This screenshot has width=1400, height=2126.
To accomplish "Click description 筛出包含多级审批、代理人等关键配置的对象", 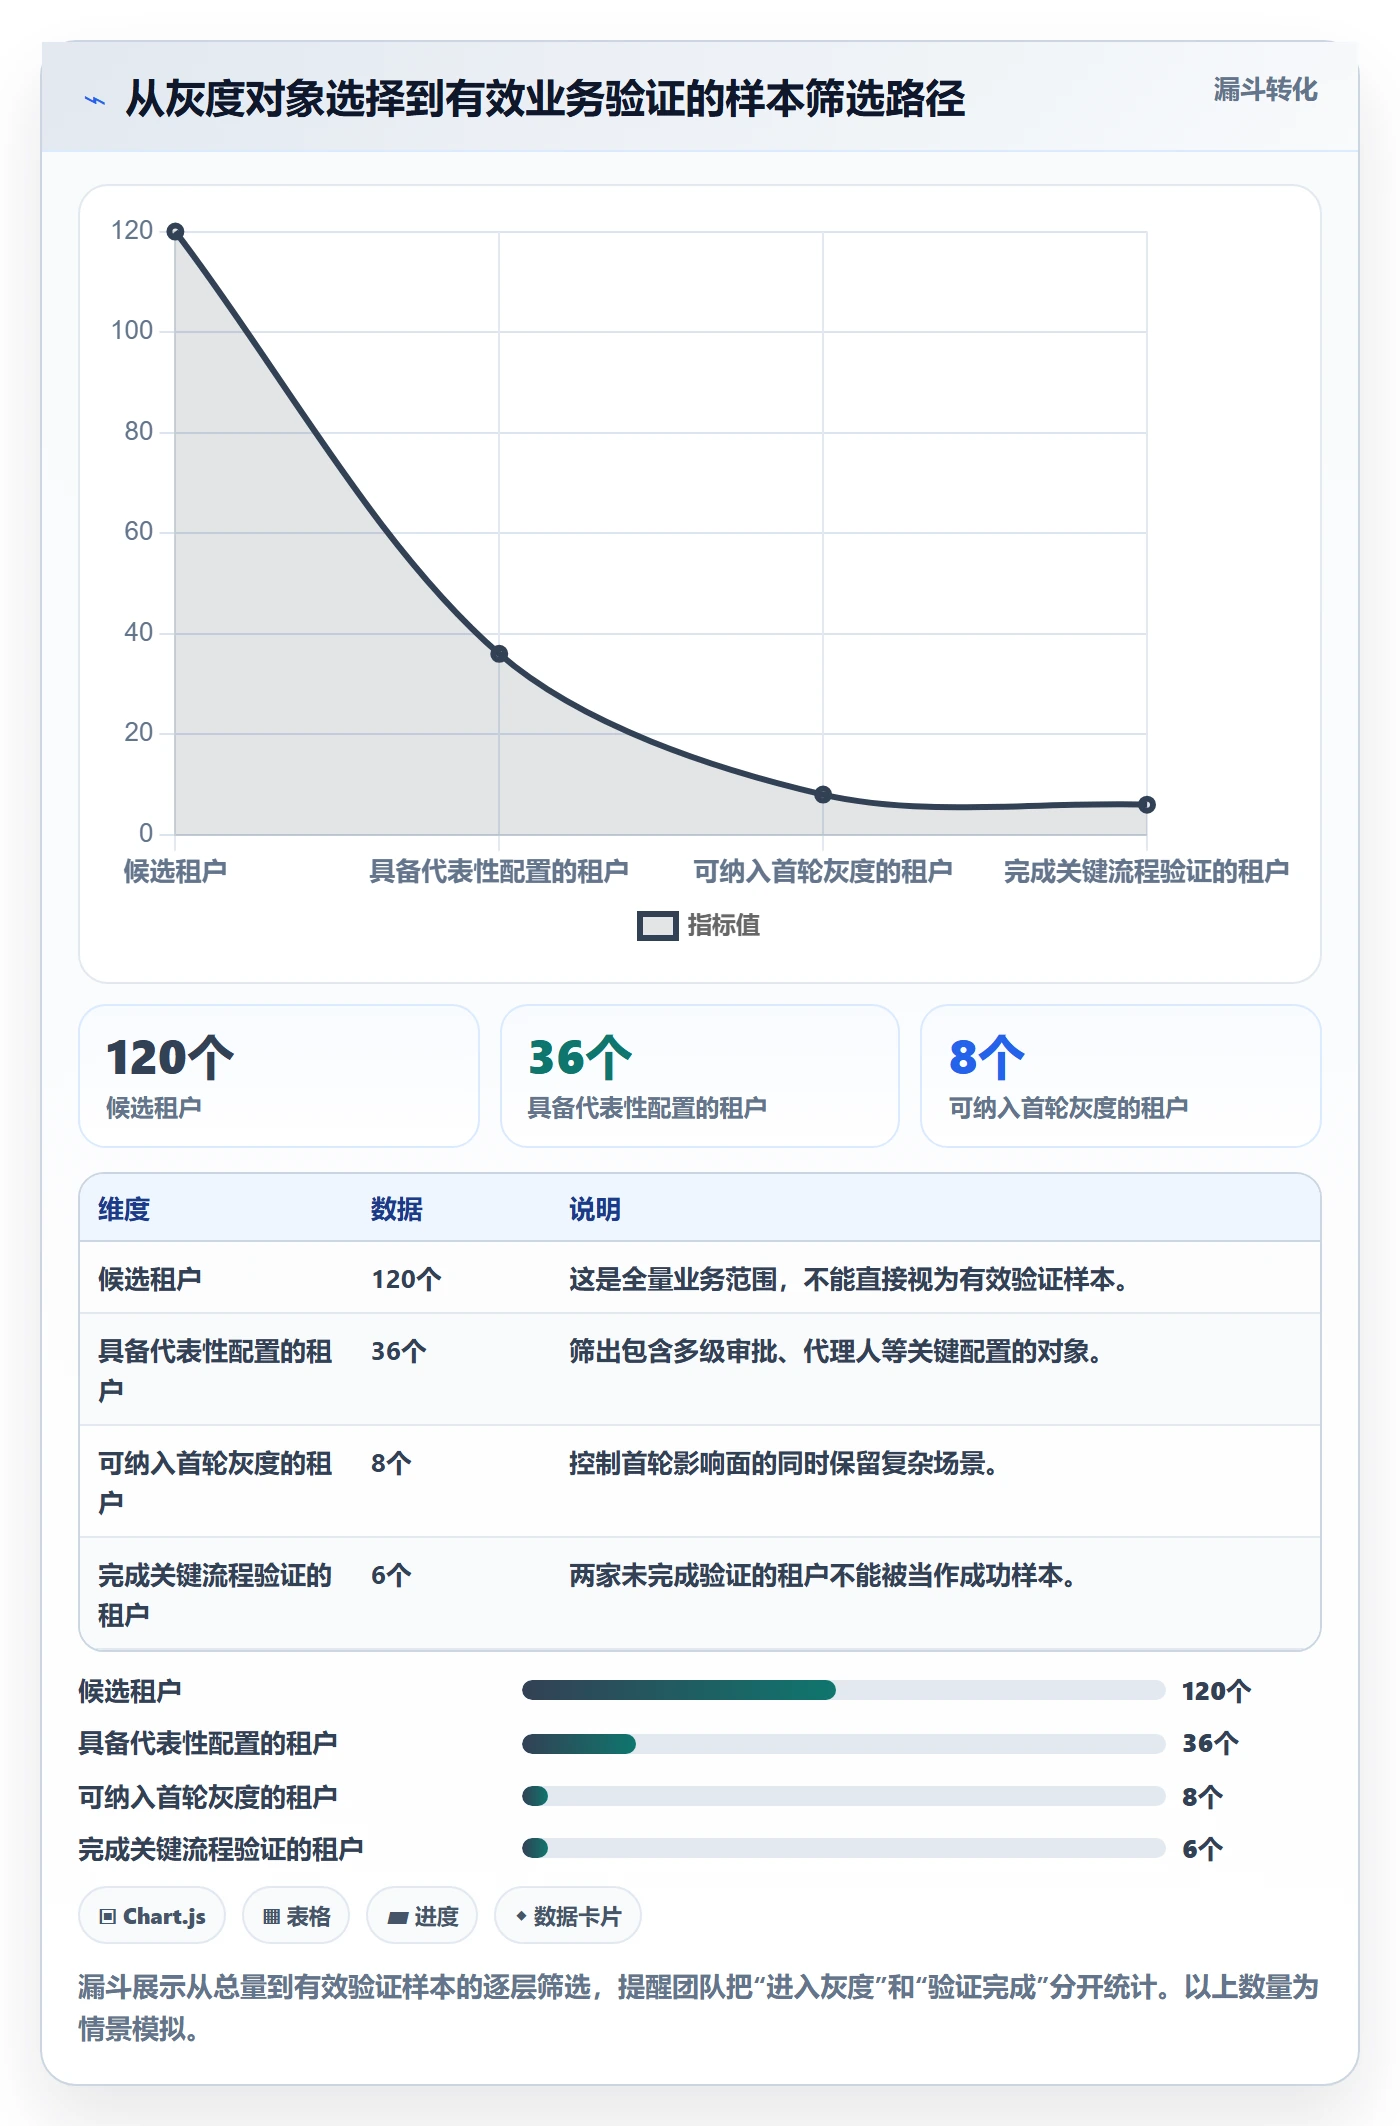I will coord(836,1352).
